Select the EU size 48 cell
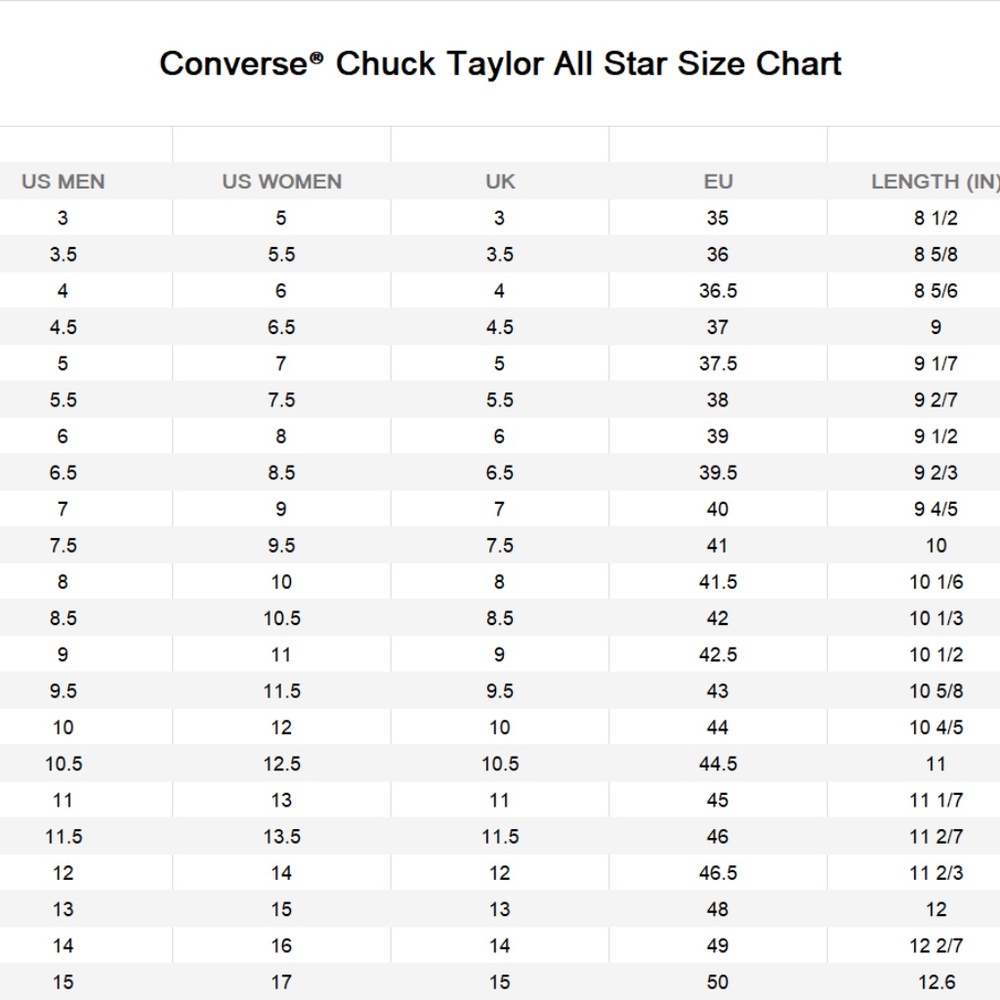This screenshot has width=1000, height=1000. 718,909
